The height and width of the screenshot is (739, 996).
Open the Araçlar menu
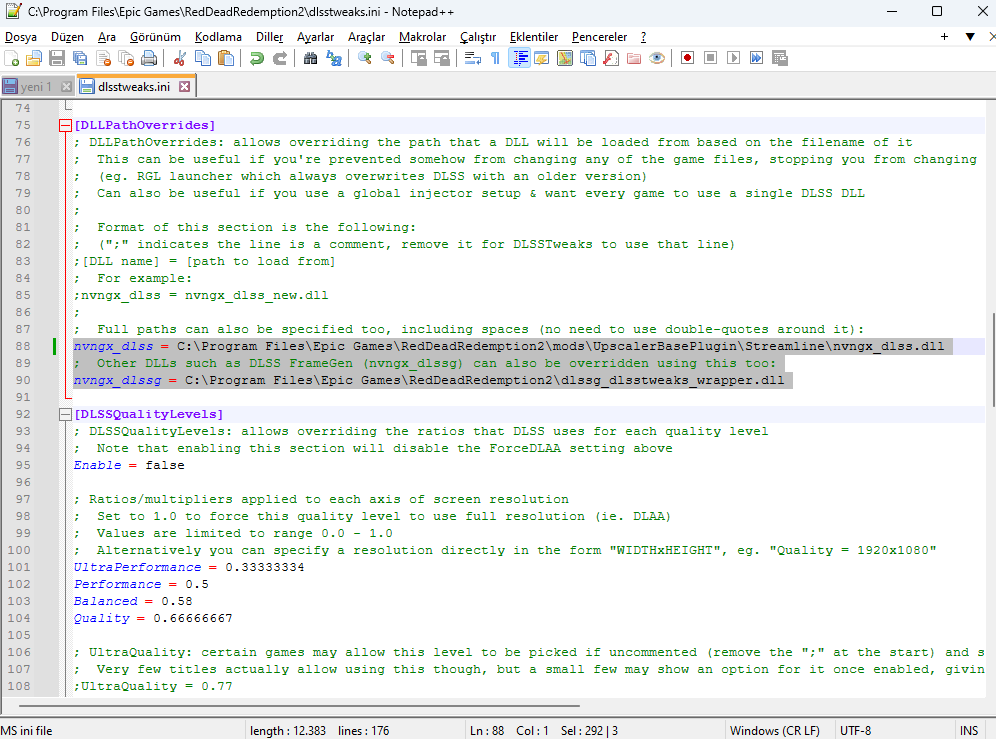pos(367,37)
